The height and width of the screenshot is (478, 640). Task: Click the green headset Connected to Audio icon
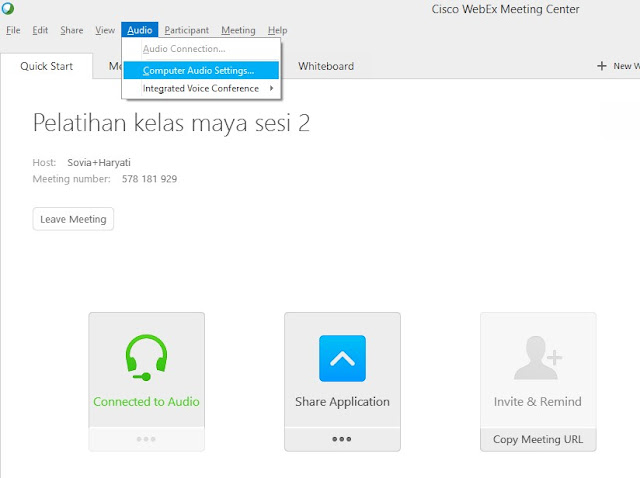tap(146, 358)
